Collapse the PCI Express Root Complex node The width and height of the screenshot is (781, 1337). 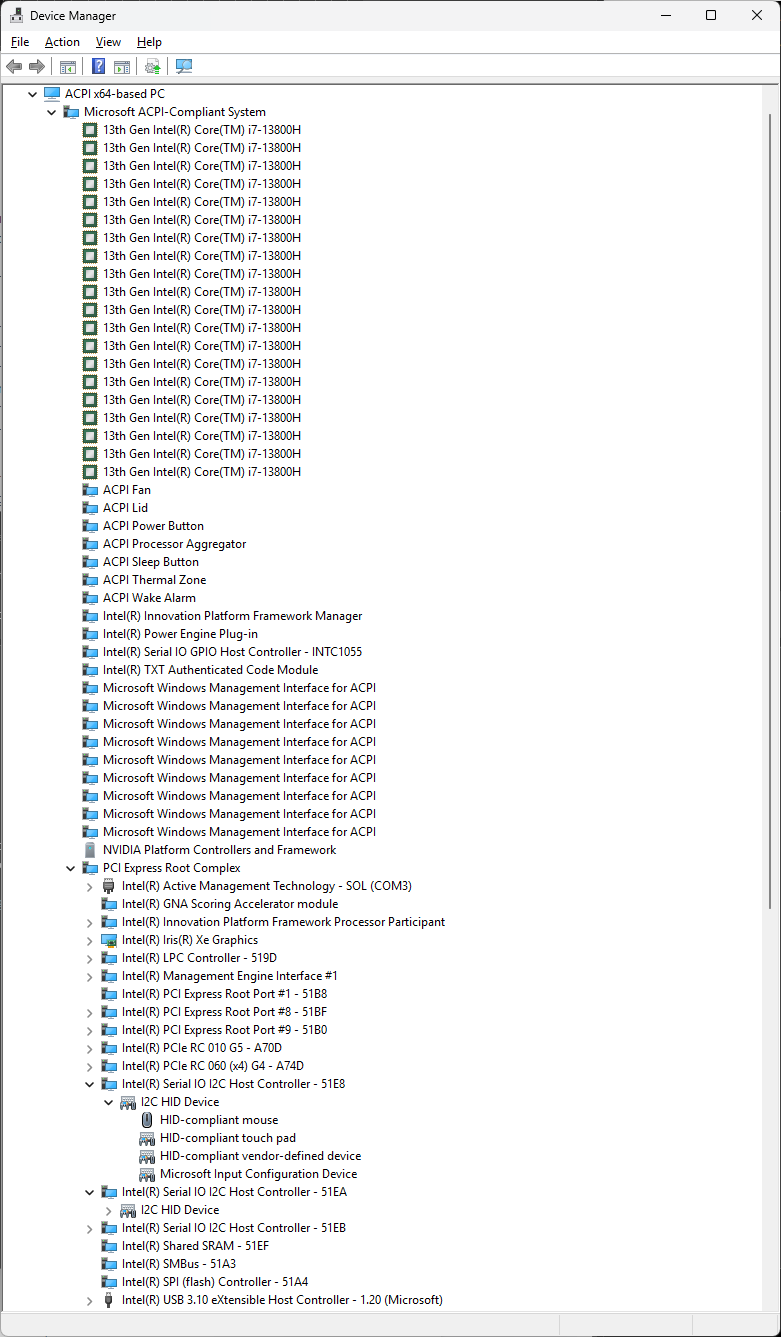pos(70,868)
